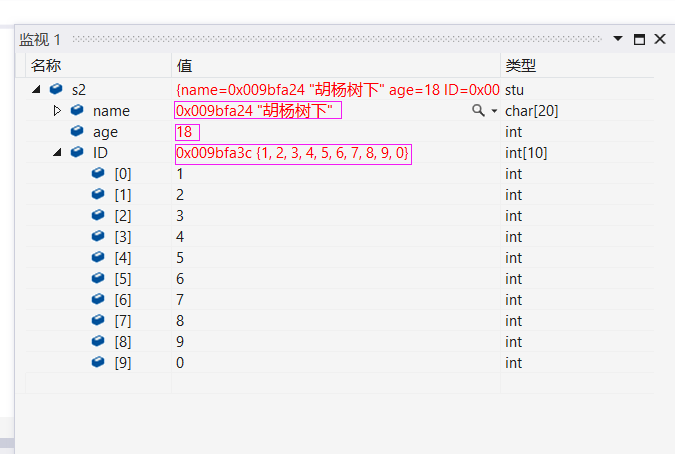Click the 监视 1 panel title
675x454 pixels.
[x=40, y=40]
